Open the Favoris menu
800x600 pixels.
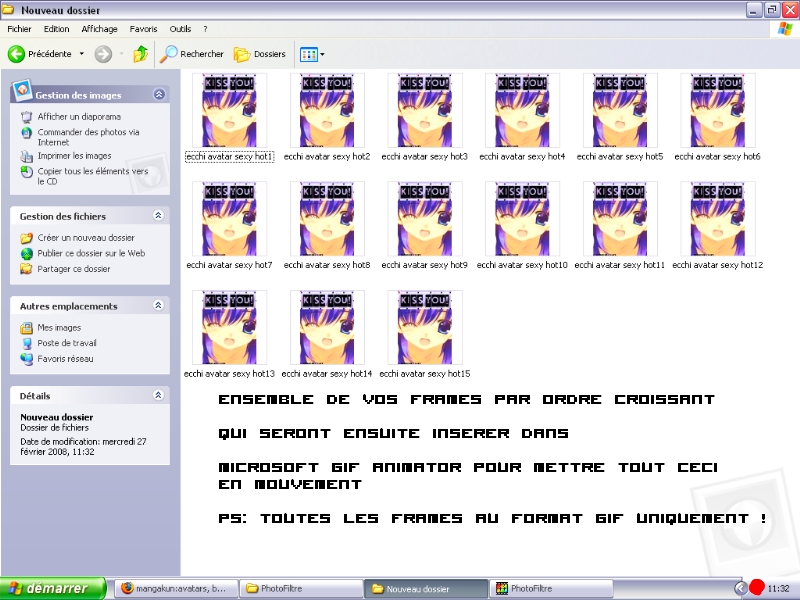143,29
